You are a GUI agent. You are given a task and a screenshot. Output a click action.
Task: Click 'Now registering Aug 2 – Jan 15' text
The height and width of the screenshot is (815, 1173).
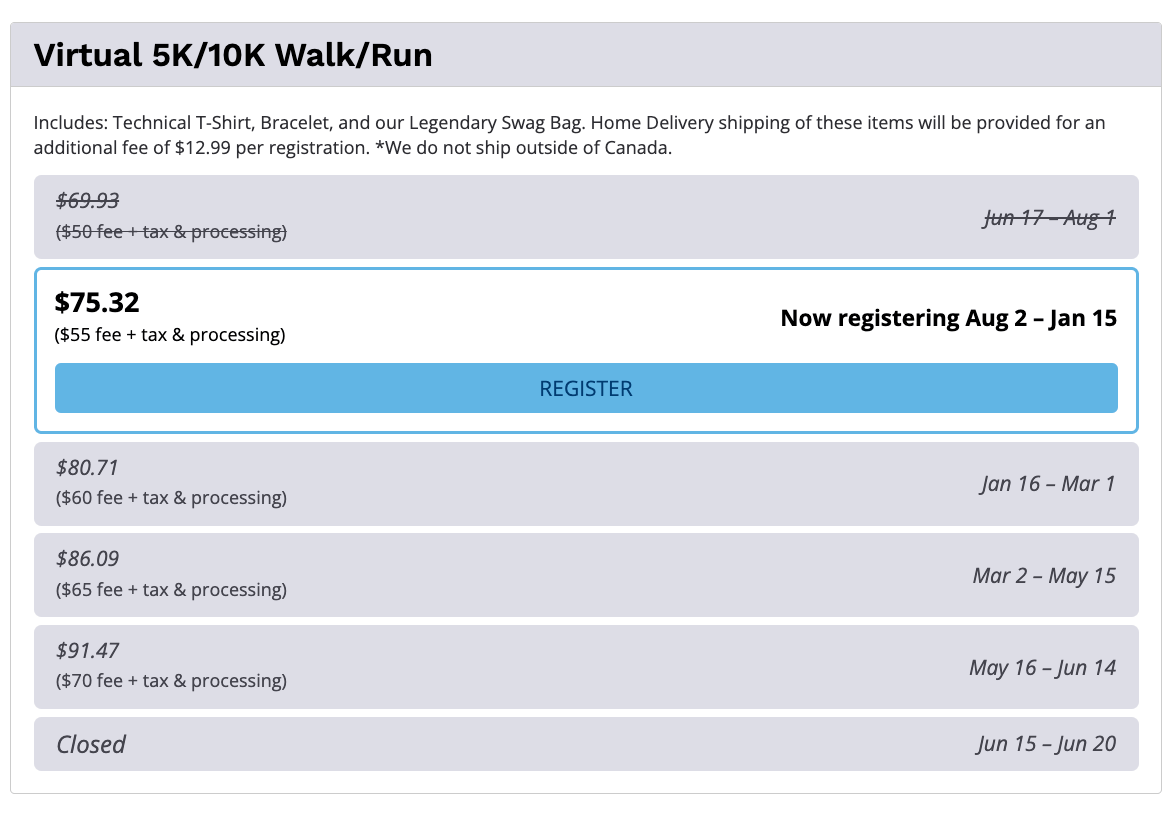(x=948, y=318)
